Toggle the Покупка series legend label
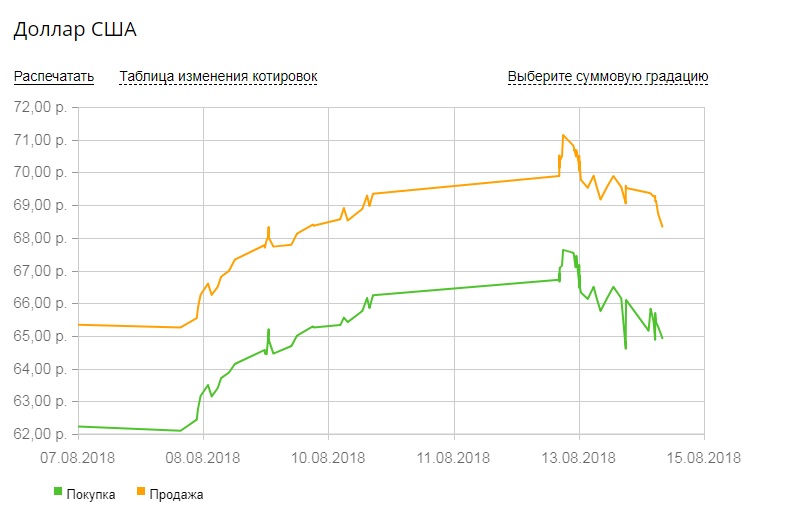This screenshot has width=789, height=515. 91,494
